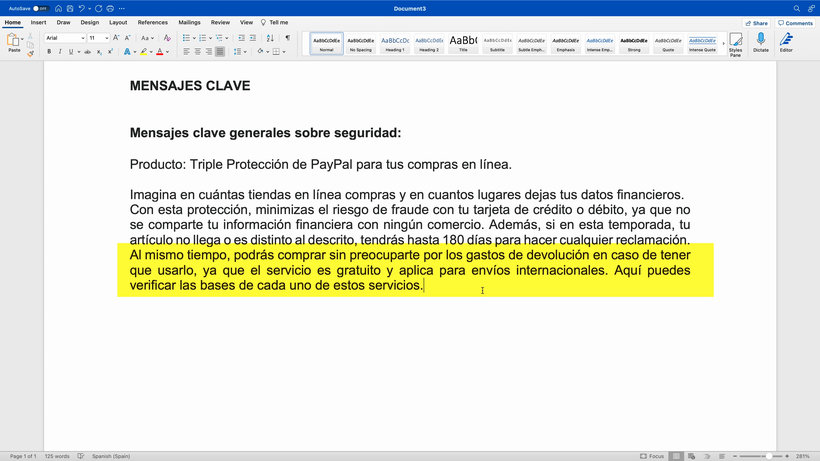Increase the font size

[x=116, y=38]
